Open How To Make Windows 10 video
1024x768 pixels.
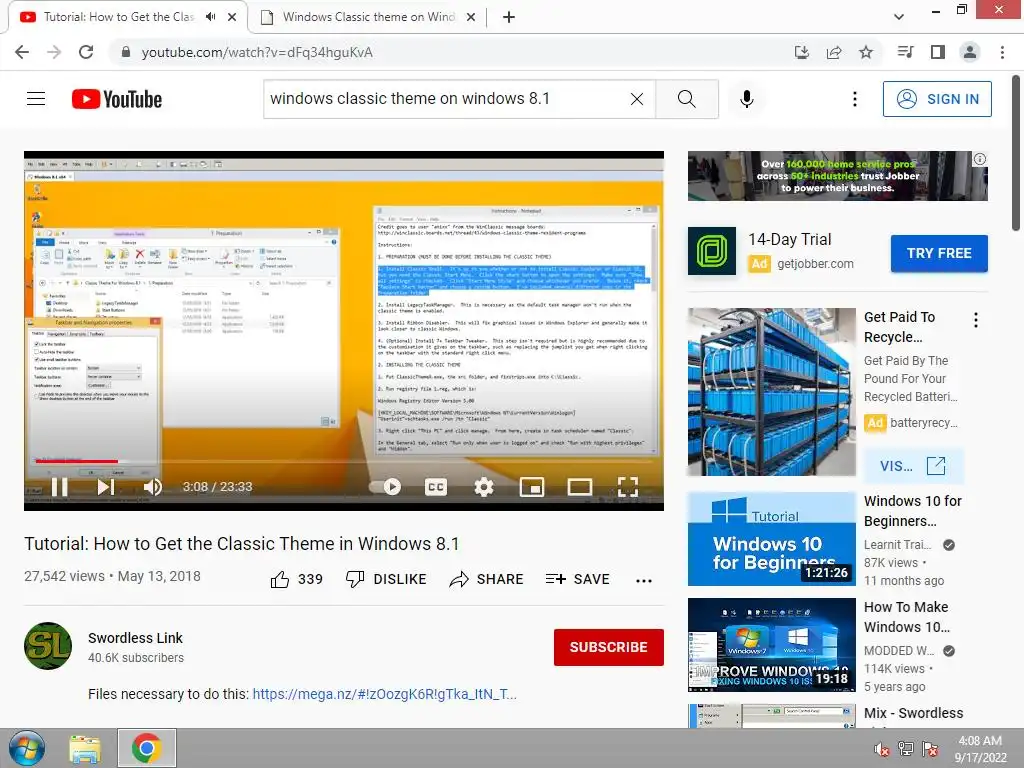pos(771,645)
